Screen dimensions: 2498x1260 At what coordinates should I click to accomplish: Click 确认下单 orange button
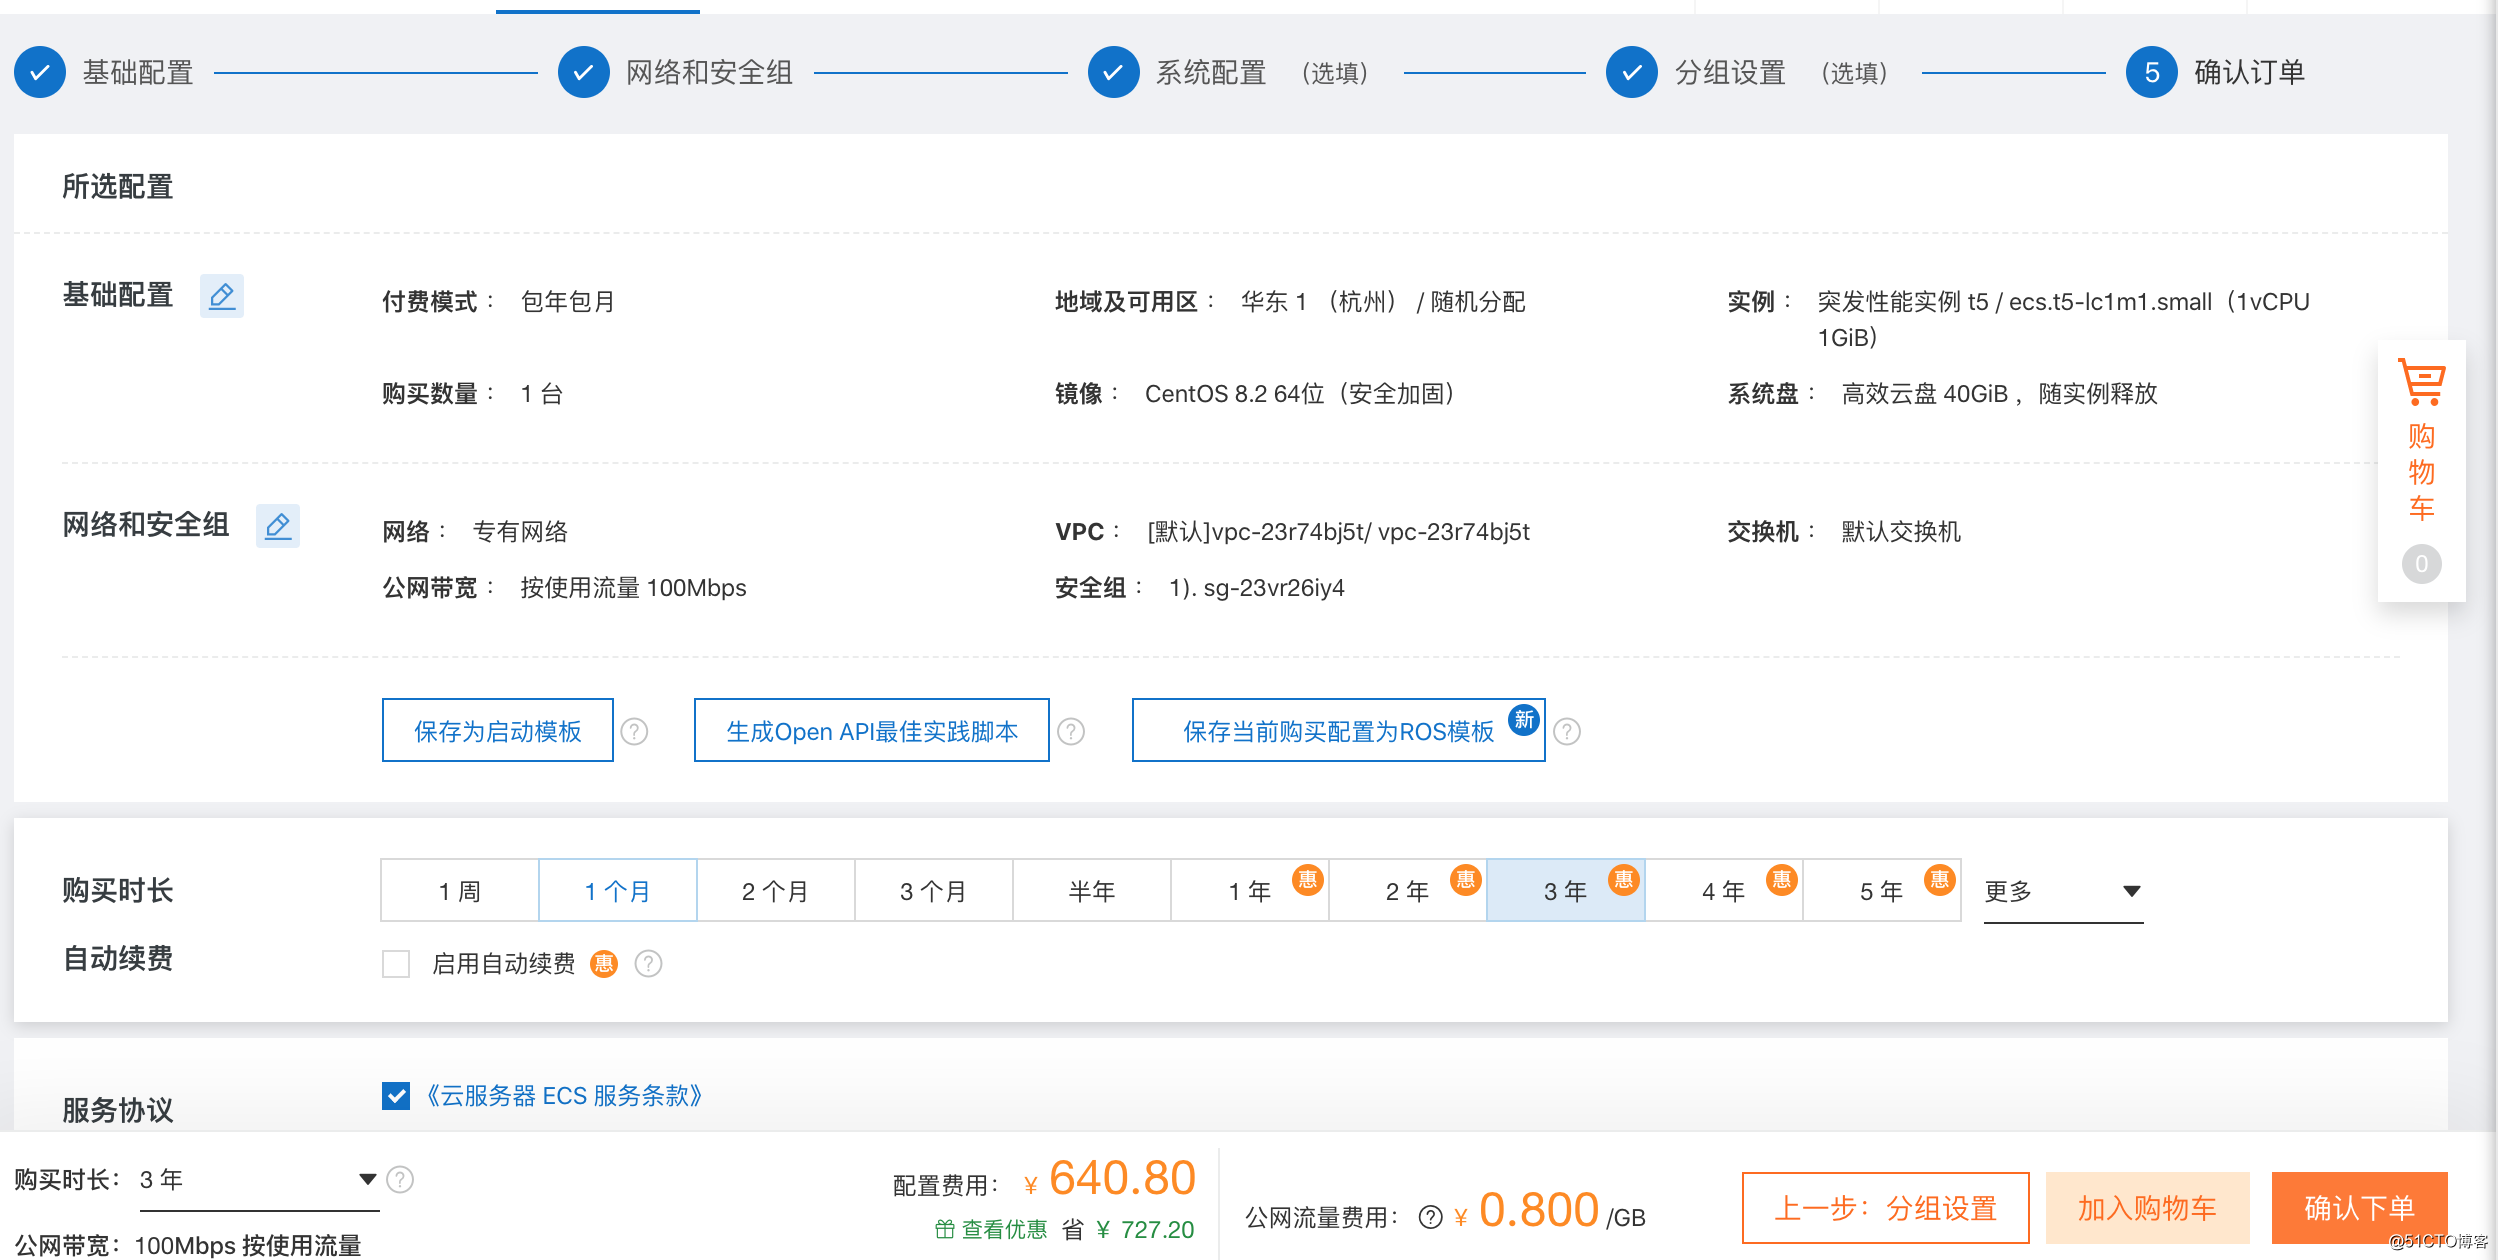(2358, 1208)
